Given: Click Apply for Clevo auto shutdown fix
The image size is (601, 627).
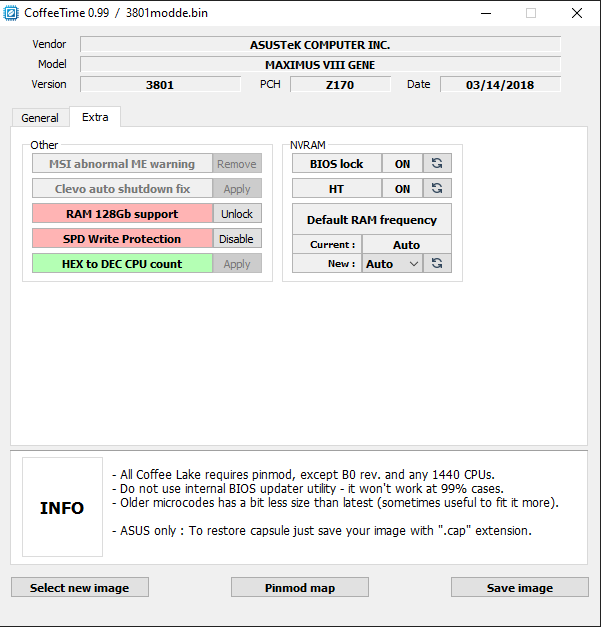Looking at the screenshot, I should (237, 189).
